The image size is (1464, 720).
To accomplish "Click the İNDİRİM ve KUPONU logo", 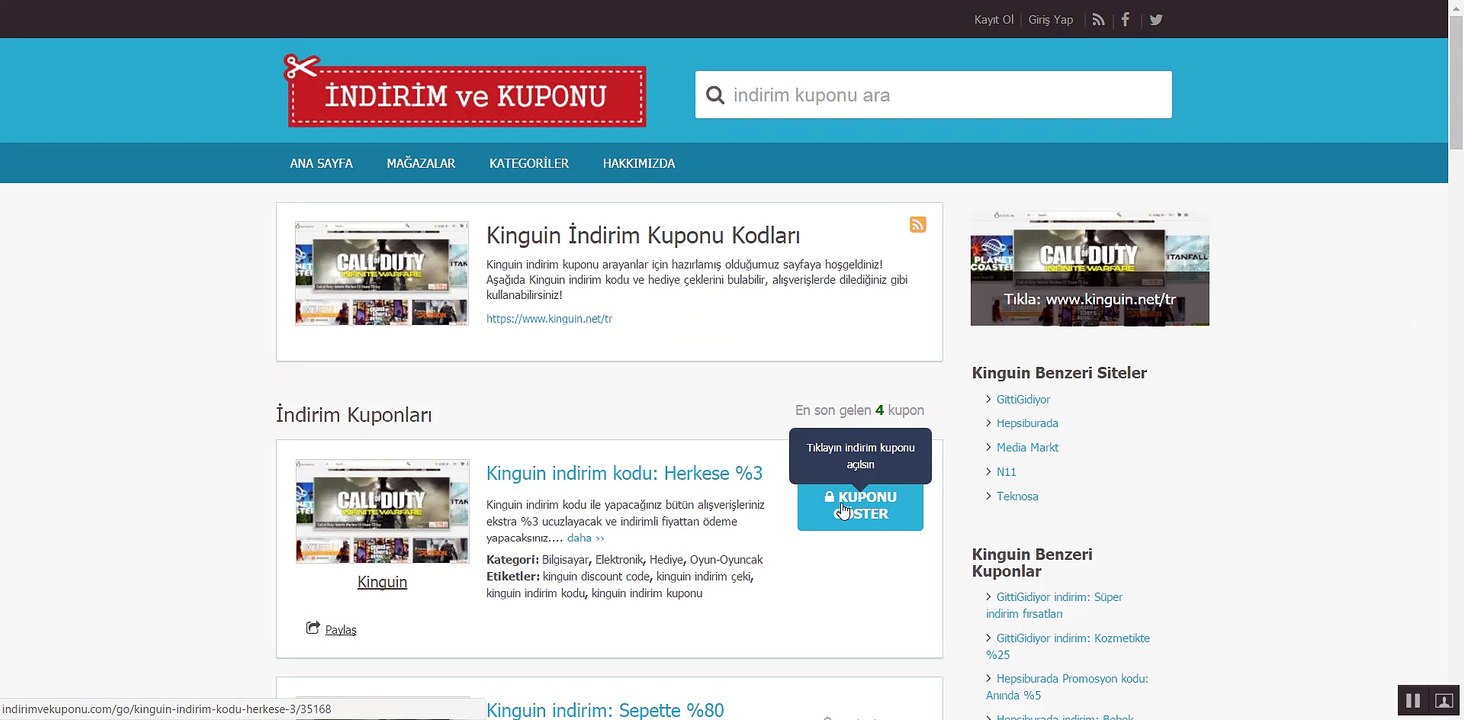I will click(x=465, y=91).
